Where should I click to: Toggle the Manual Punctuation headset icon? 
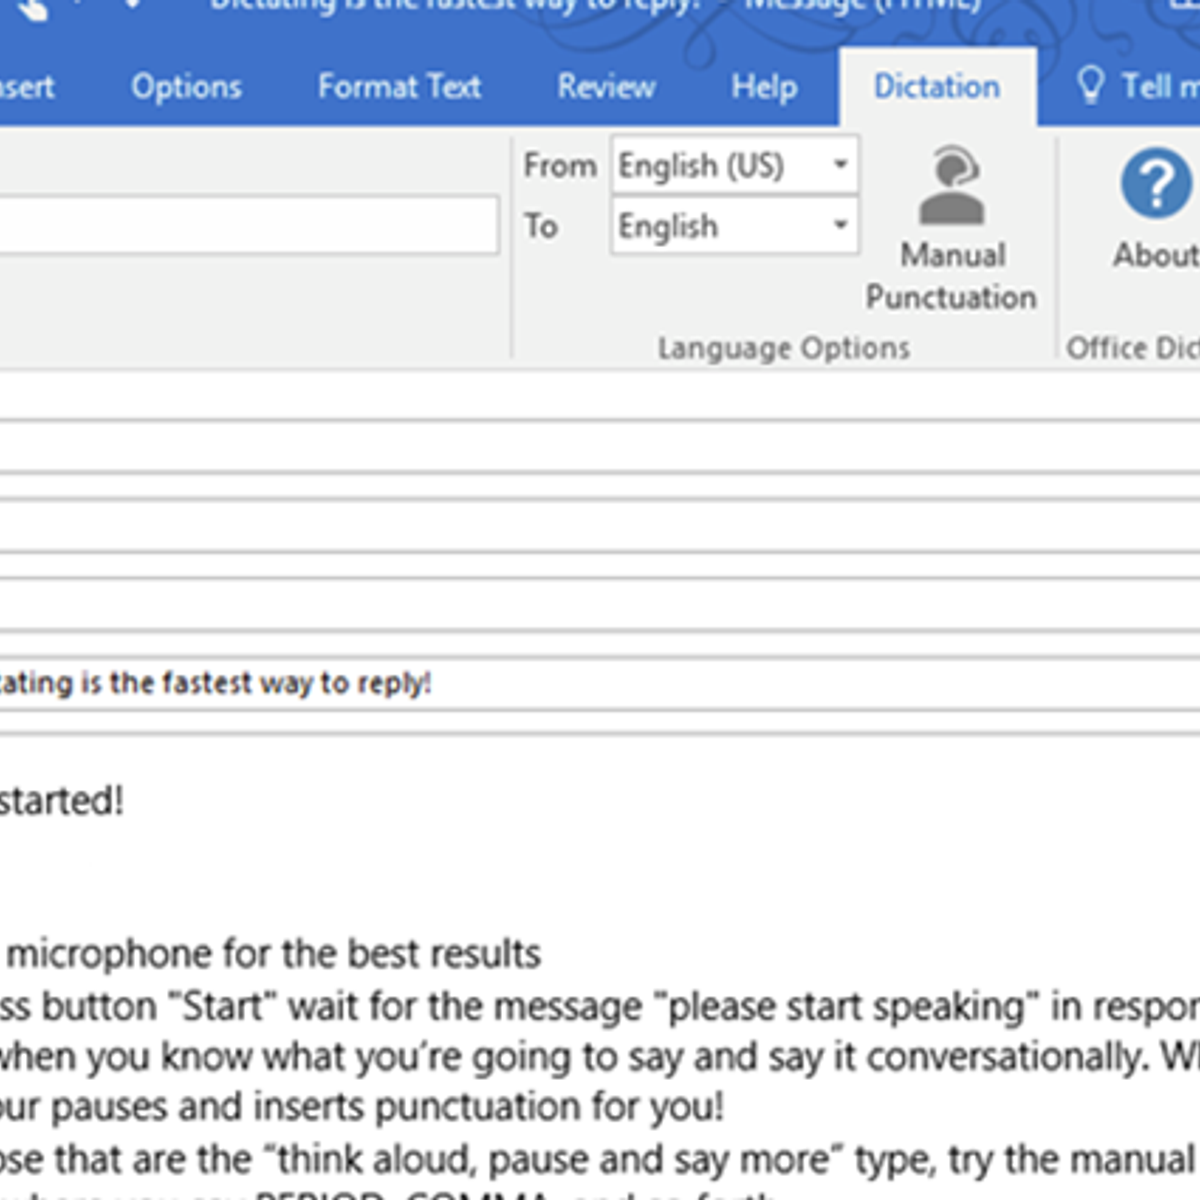[x=951, y=187]
